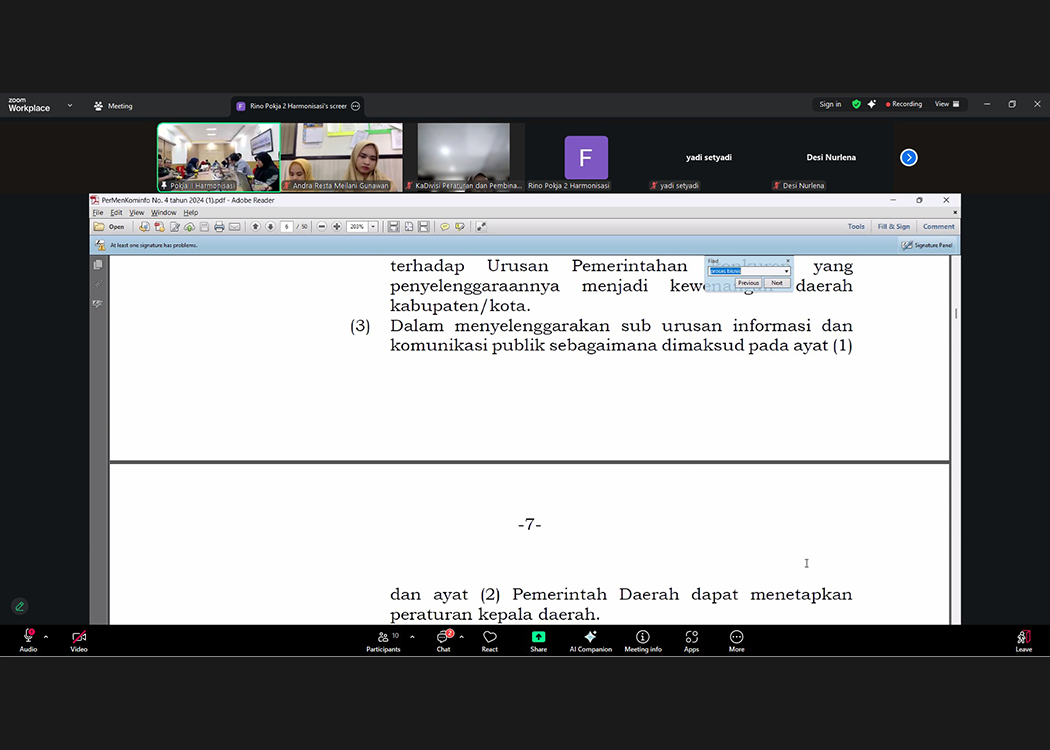Expand the Find box dropdown arrow
The width and height of the screenshot is (1050, 750).
786,271
